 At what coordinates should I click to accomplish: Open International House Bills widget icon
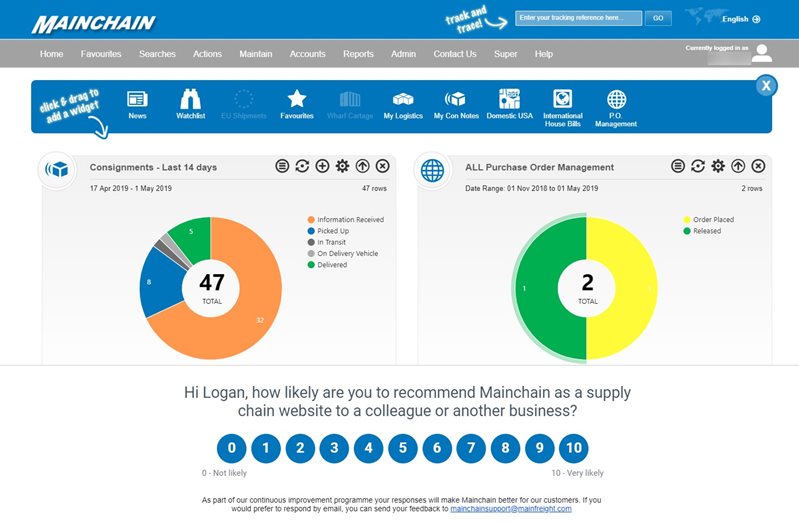[563, 99]
